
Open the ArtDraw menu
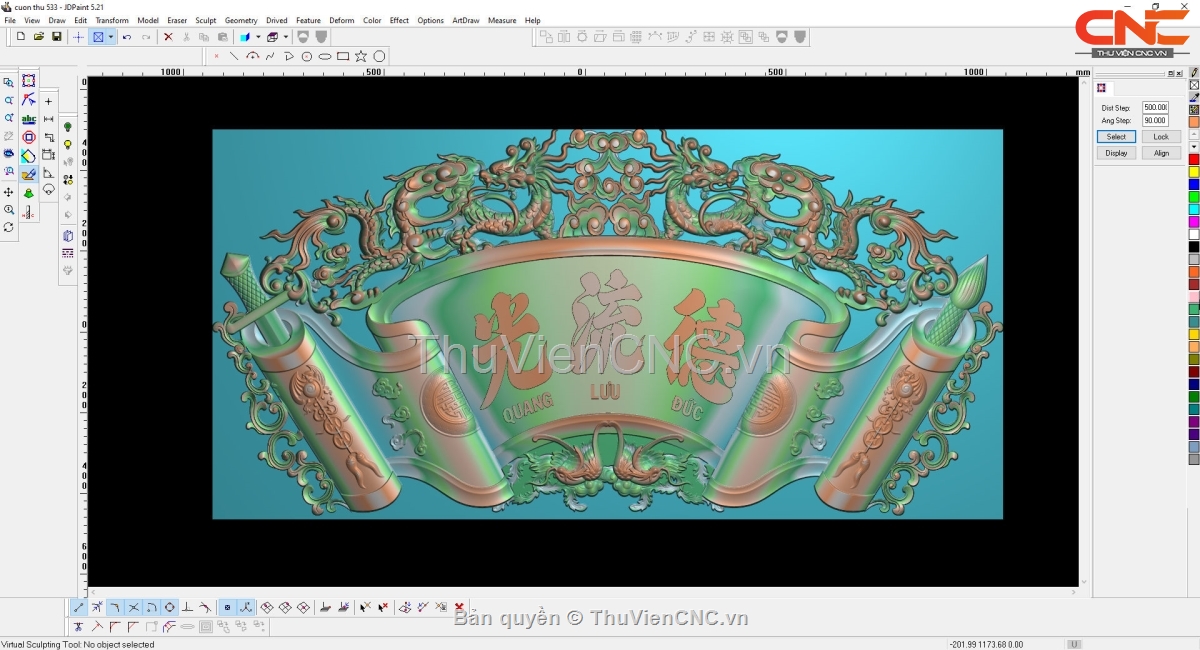tap(465, 20)
